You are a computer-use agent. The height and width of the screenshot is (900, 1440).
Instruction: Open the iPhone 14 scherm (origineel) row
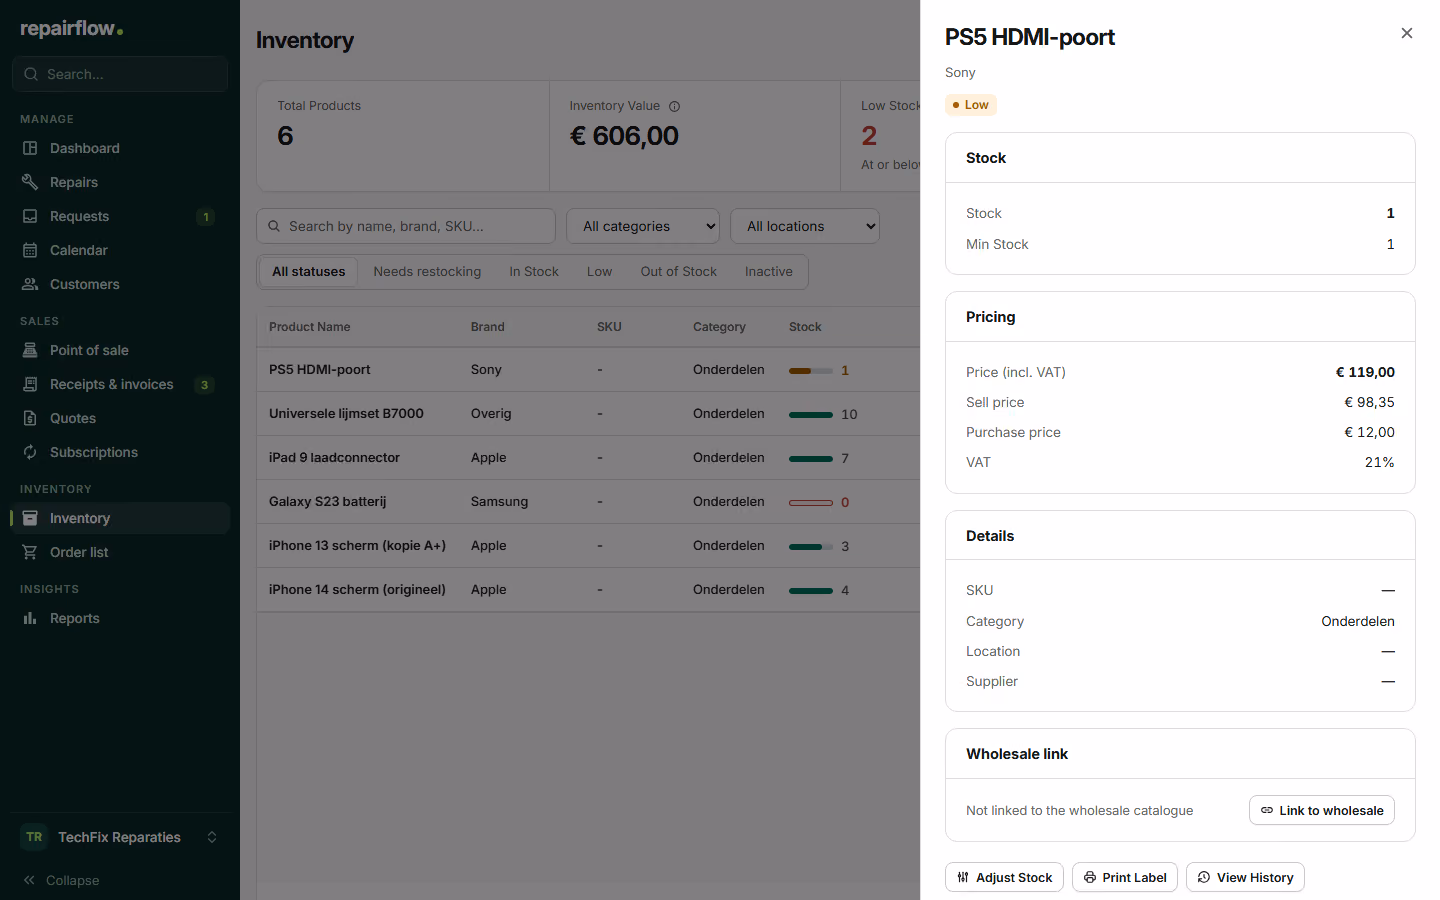pyautogui.click(x=588, y=589)
